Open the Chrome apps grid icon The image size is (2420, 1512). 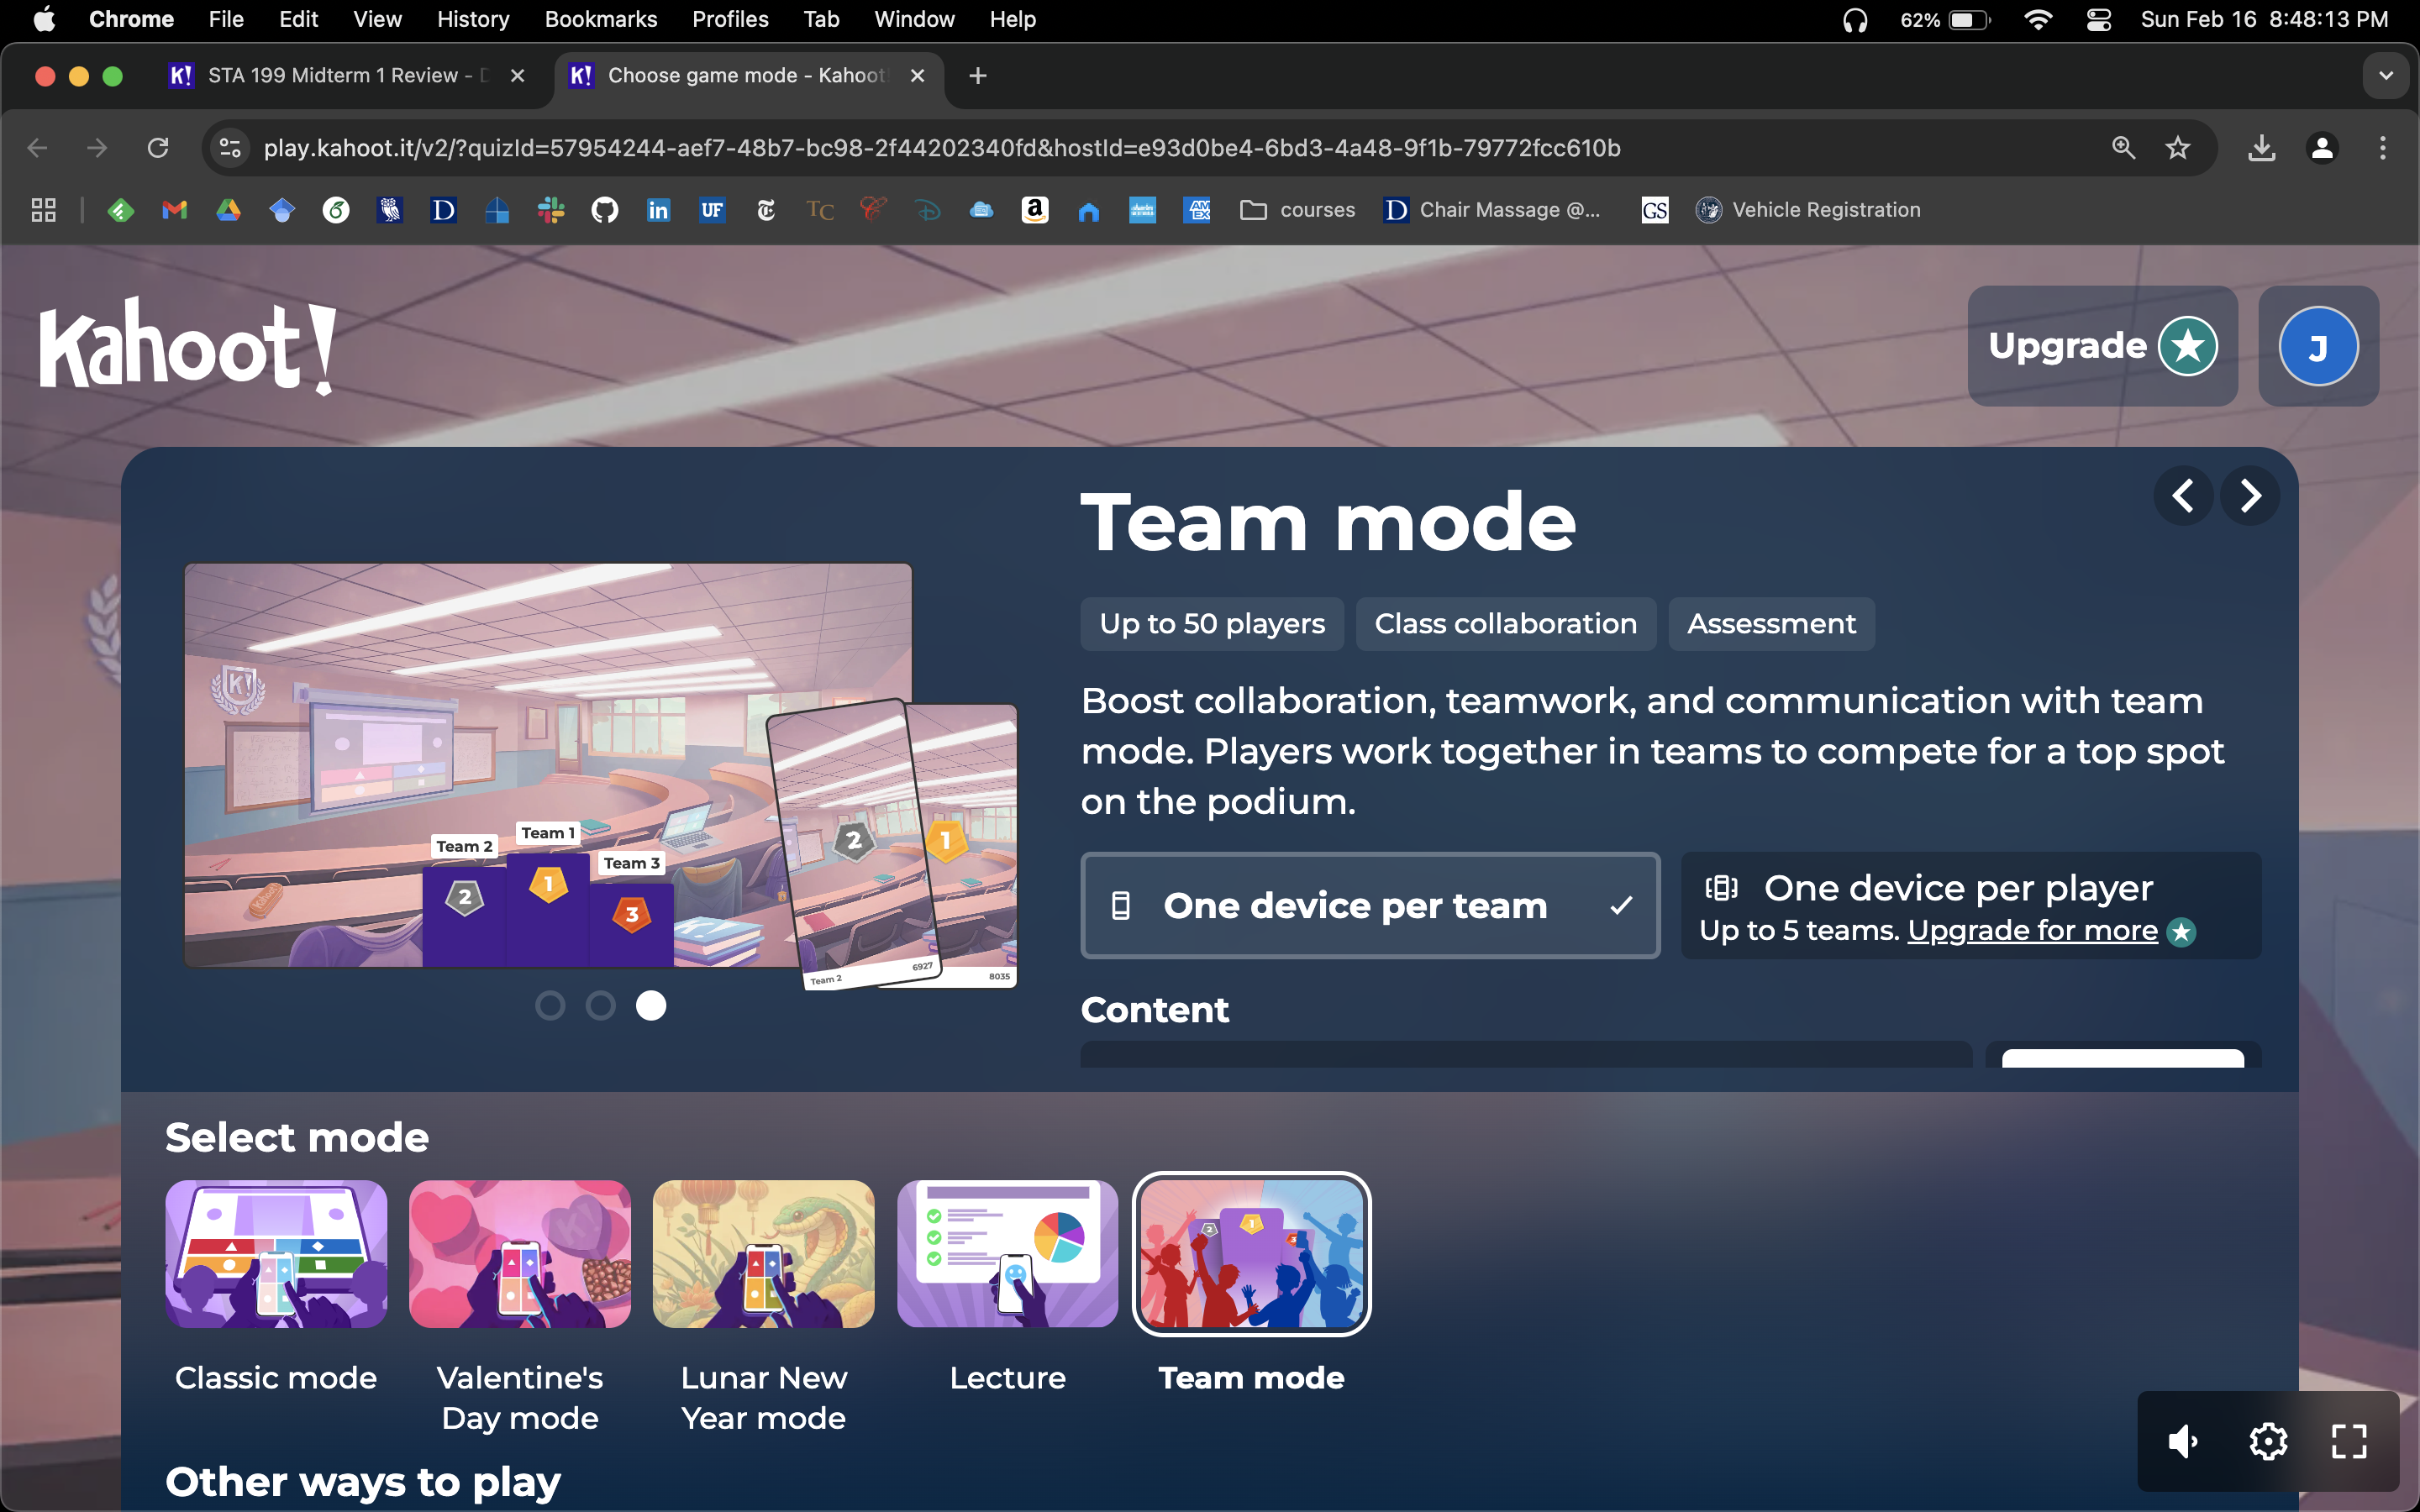click(x=43, y=210)
